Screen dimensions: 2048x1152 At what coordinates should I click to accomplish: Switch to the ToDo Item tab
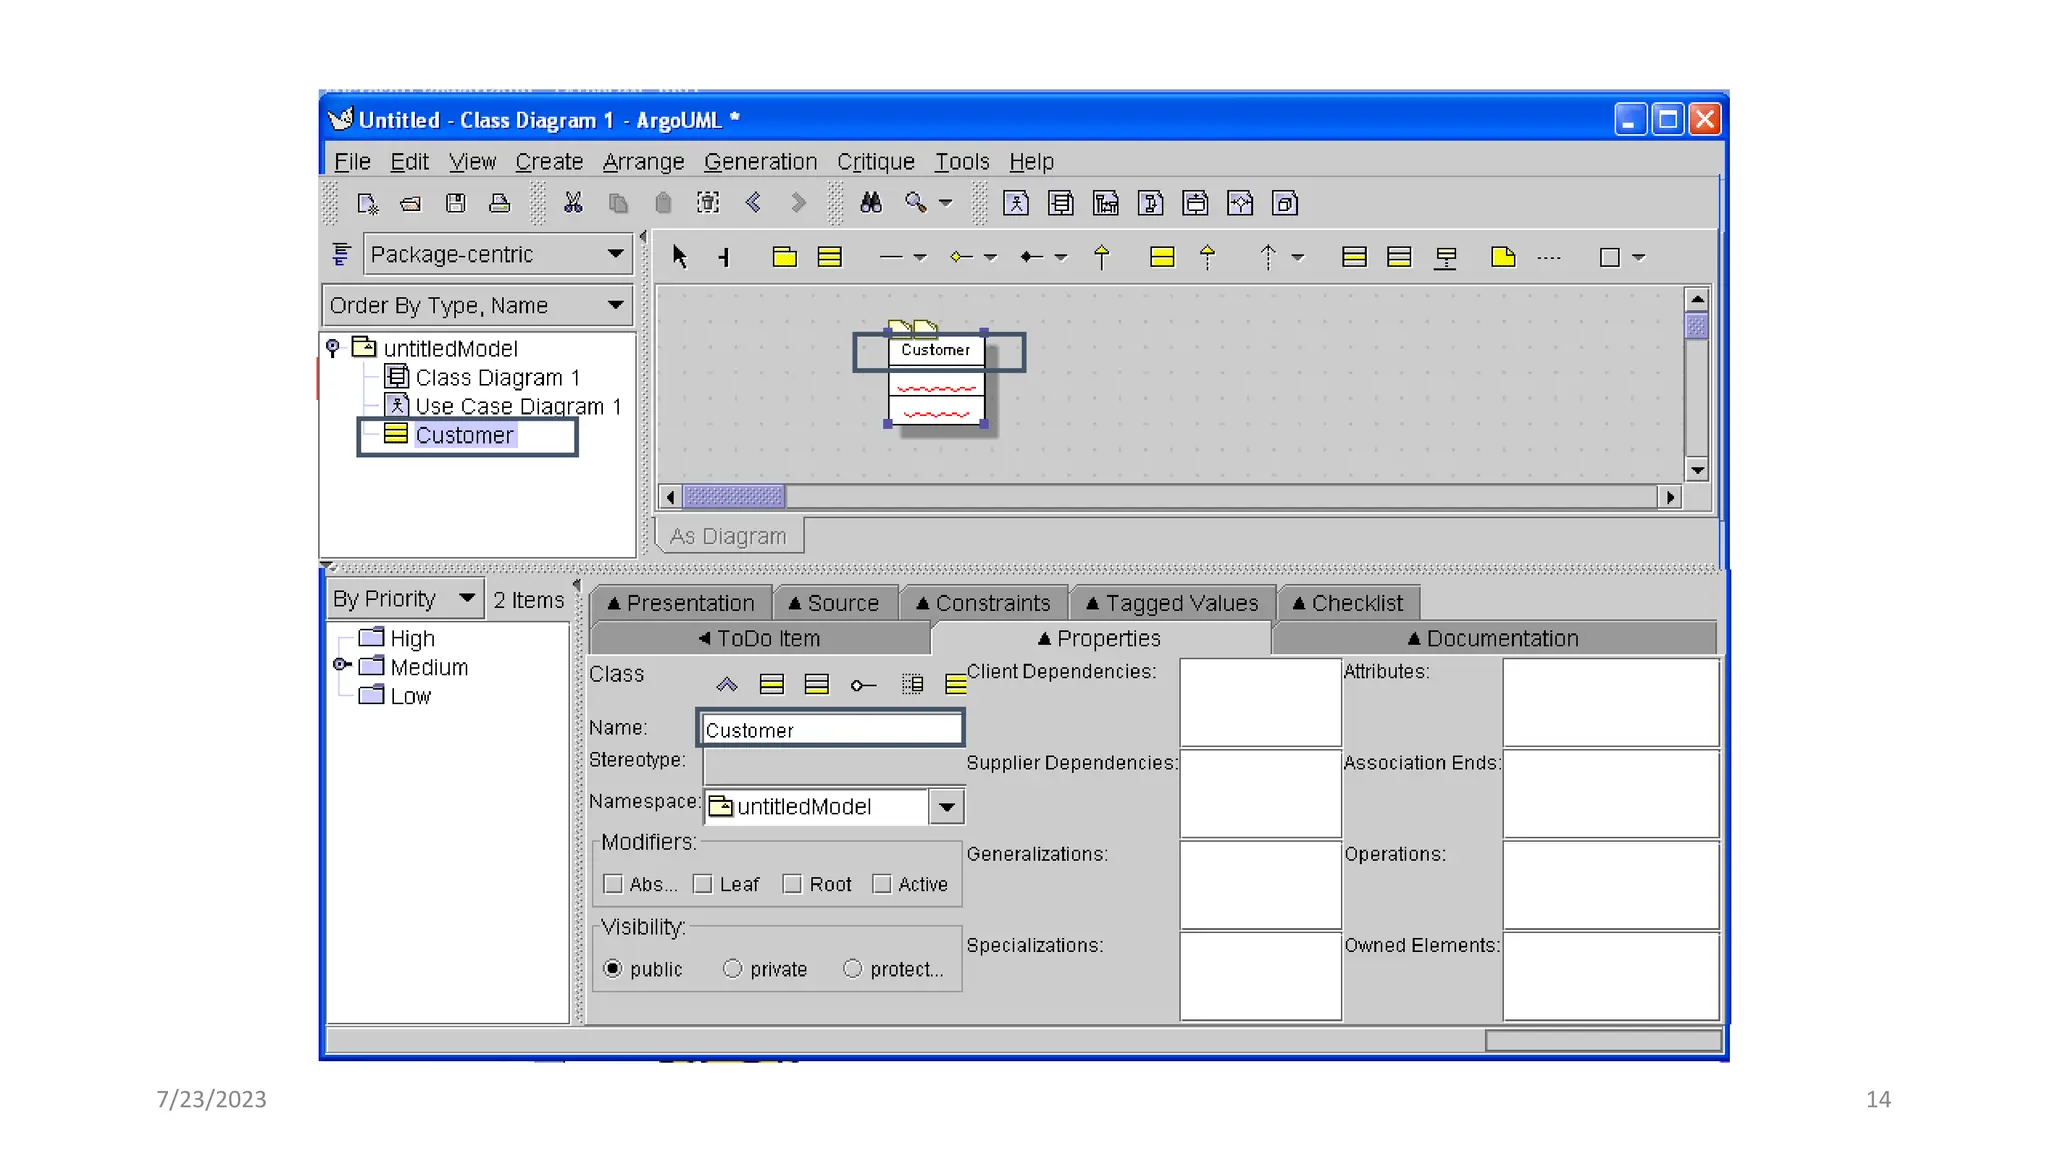coord(760,638)
